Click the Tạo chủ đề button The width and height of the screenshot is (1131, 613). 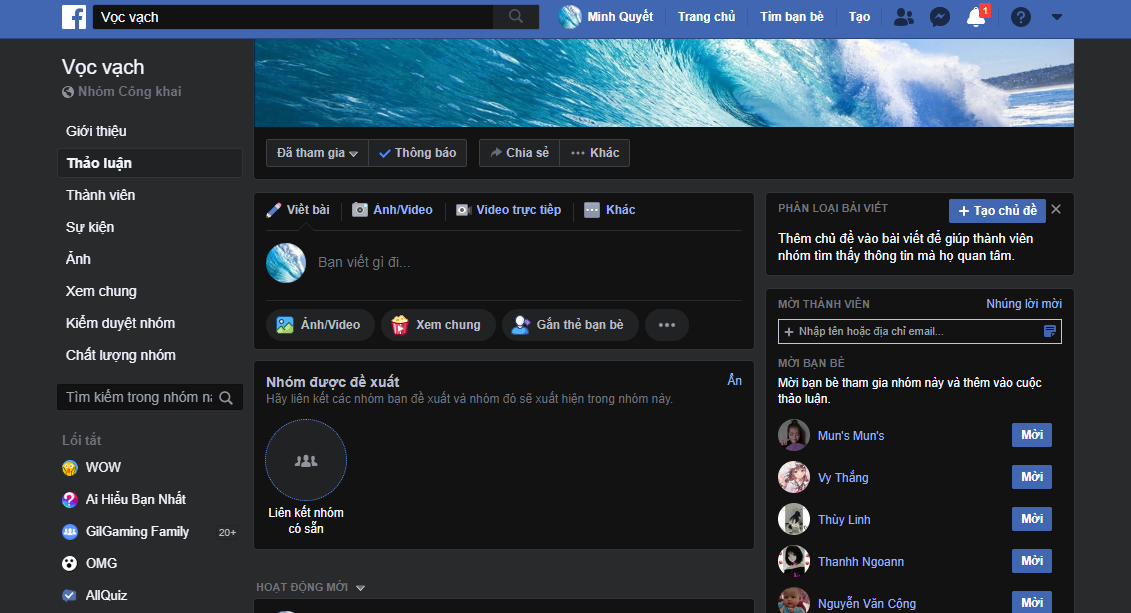pyautogui.click(x=997, y=211)
